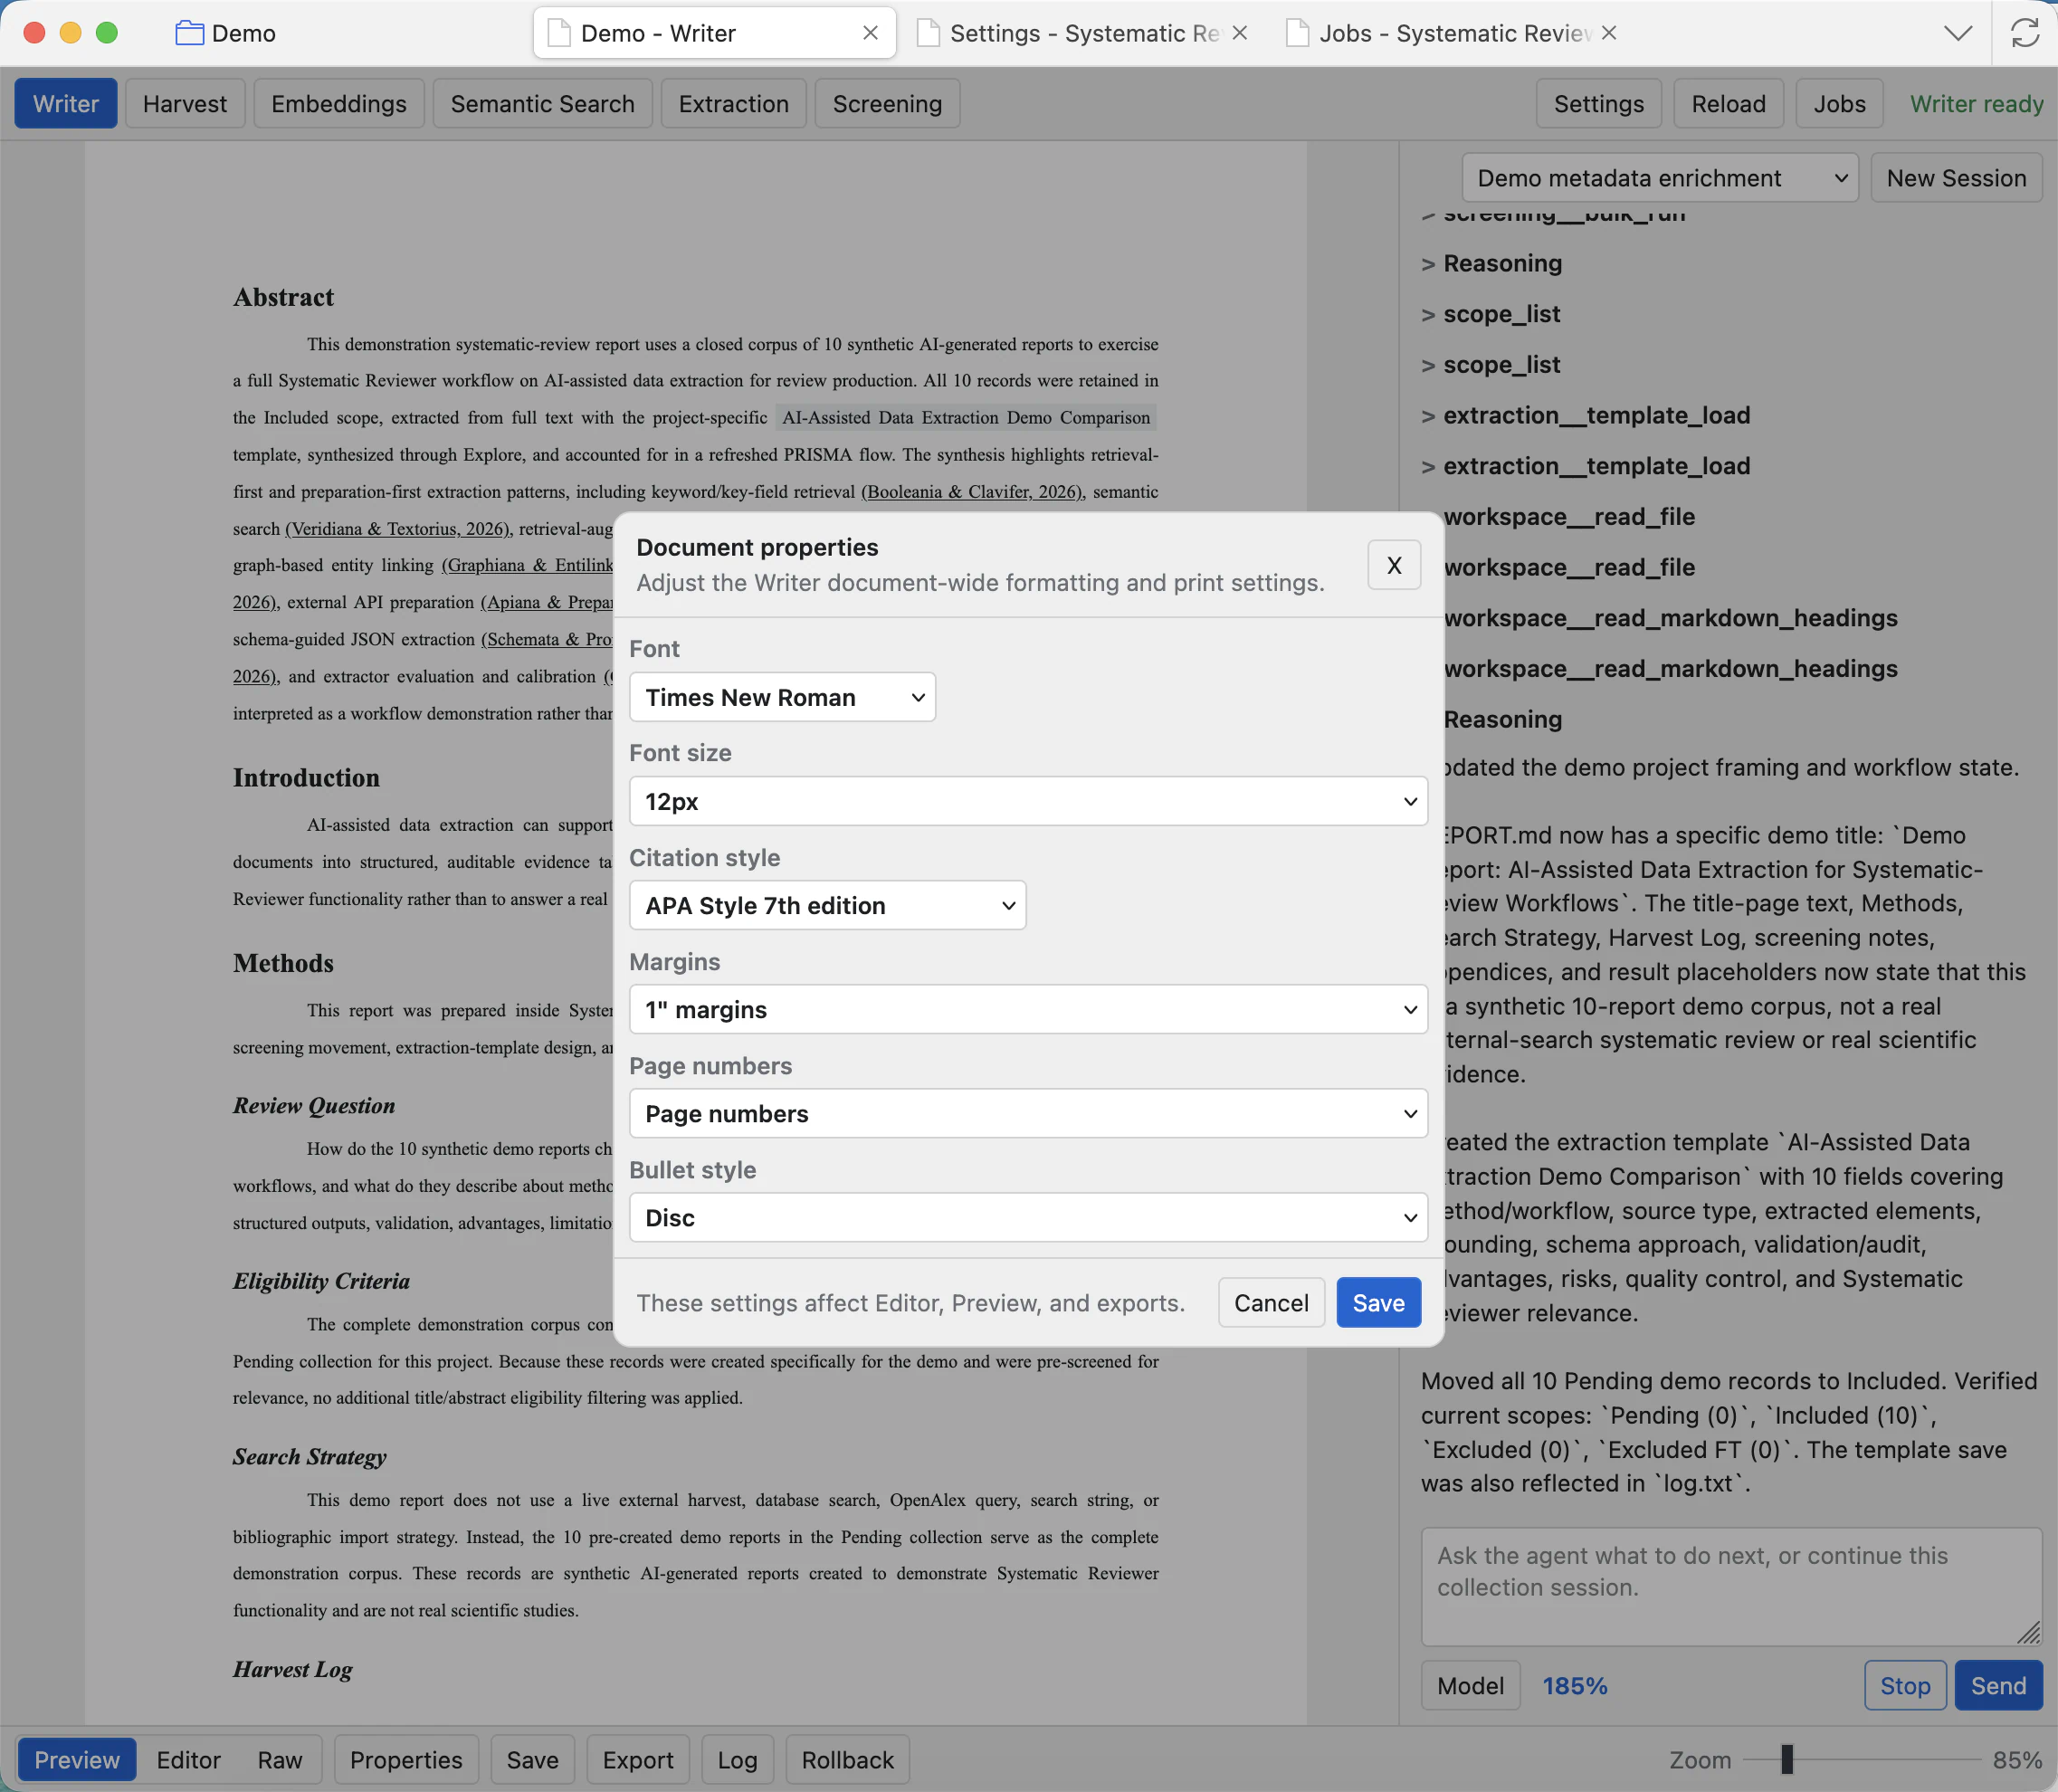Open the Citation style dropdown
This screenshot has height=1792, width=2058.
tap(827, 905)
